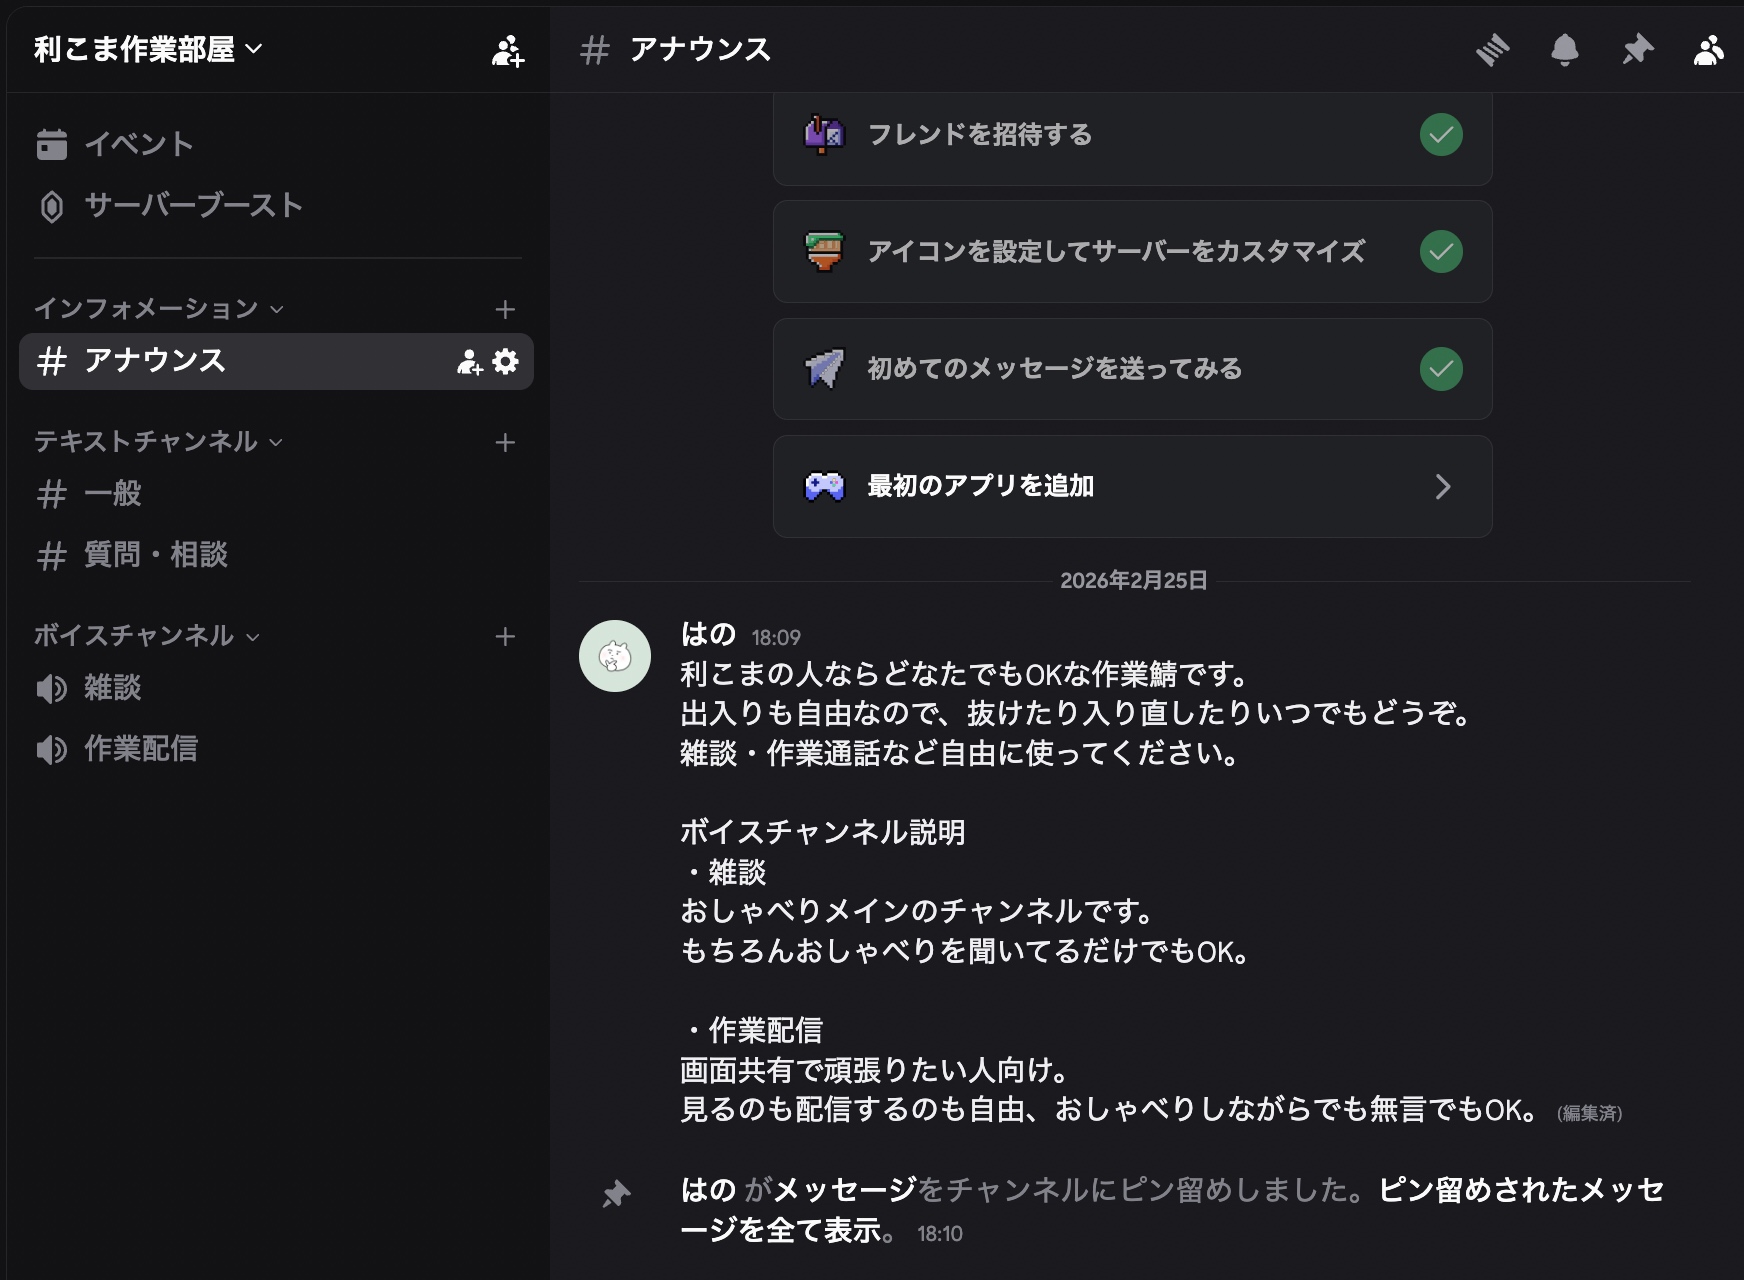The height and width of the screenshot is (1280, 1744).
Task: Open the 利こま作業部屋 server dropdown
Action: coord(148,49)
